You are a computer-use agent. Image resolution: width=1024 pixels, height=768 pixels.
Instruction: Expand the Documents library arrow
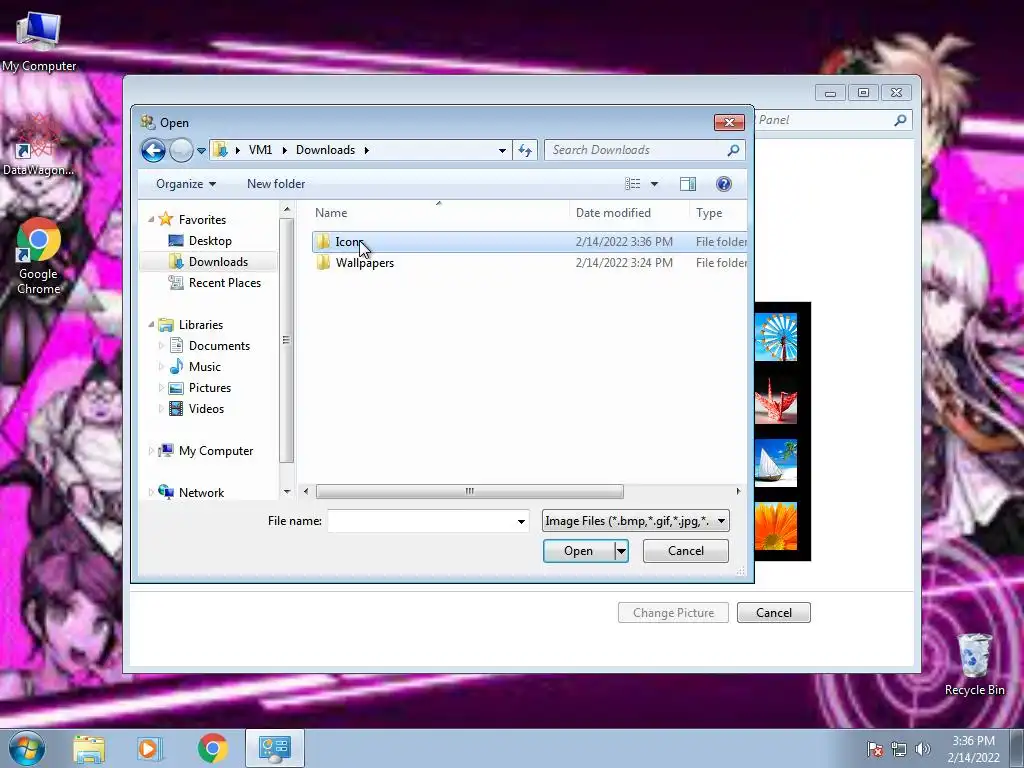(161, 345)
